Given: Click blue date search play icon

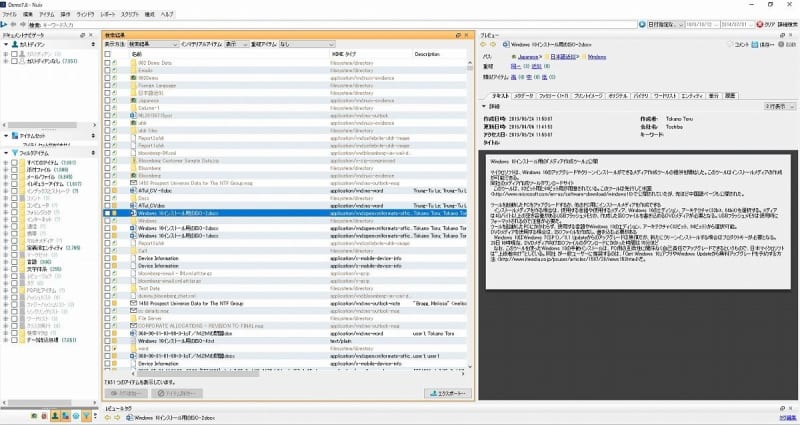Looking at the screenshot, I should click(x=642, y=24).
